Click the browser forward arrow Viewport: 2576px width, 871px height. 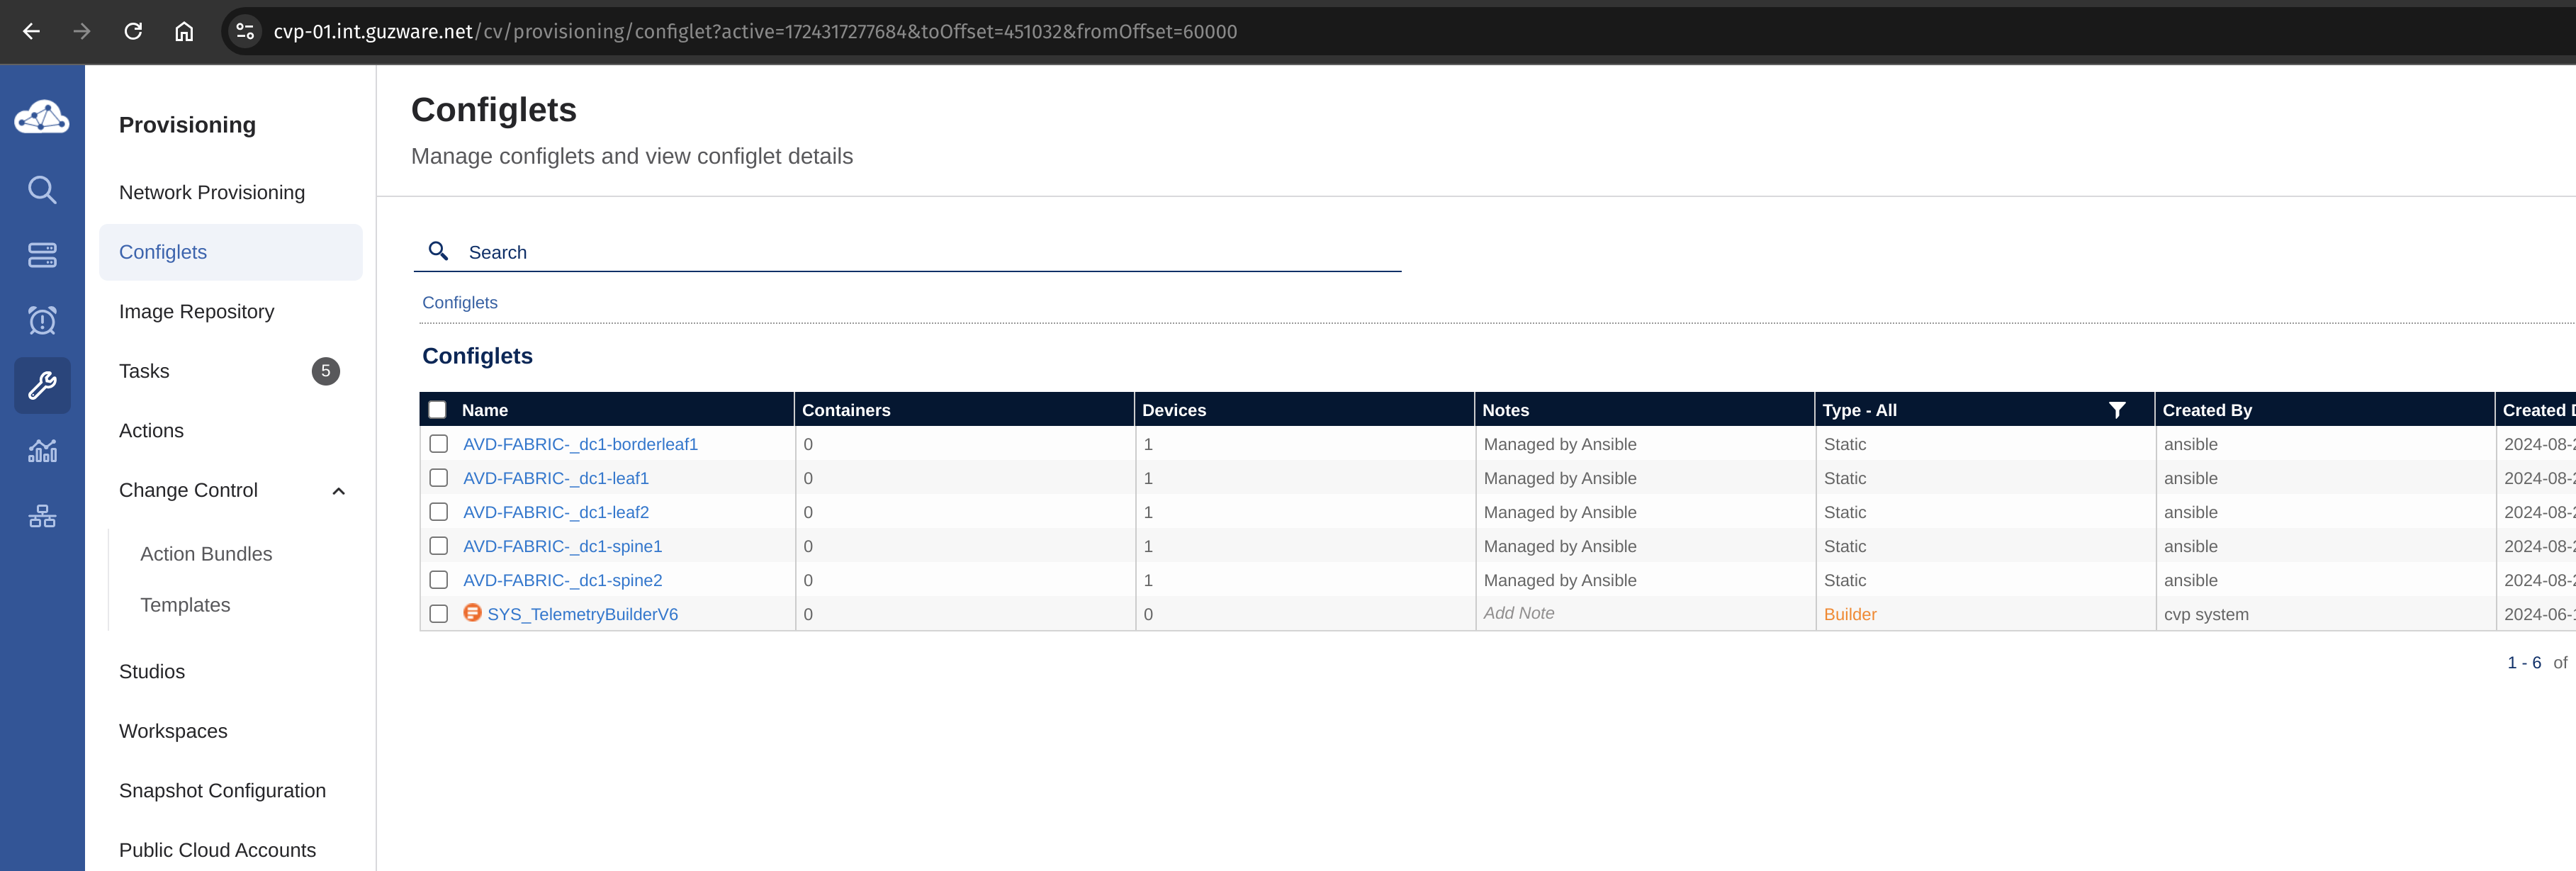point(82,31)
